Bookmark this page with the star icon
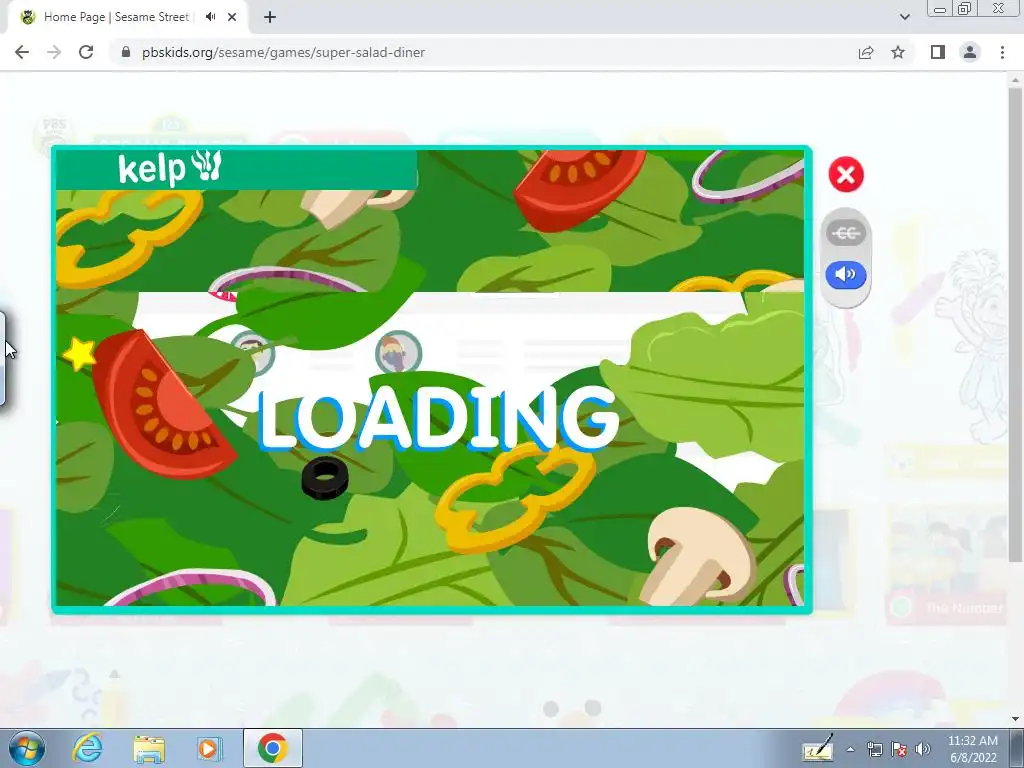The height and width of the screenshot is (768, 1024). pyautogui.click(x=898, y=52)
